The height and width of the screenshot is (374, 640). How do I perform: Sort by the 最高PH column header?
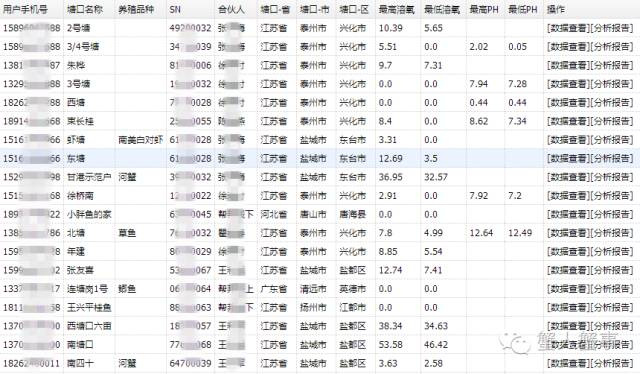(x=484, y=9)
